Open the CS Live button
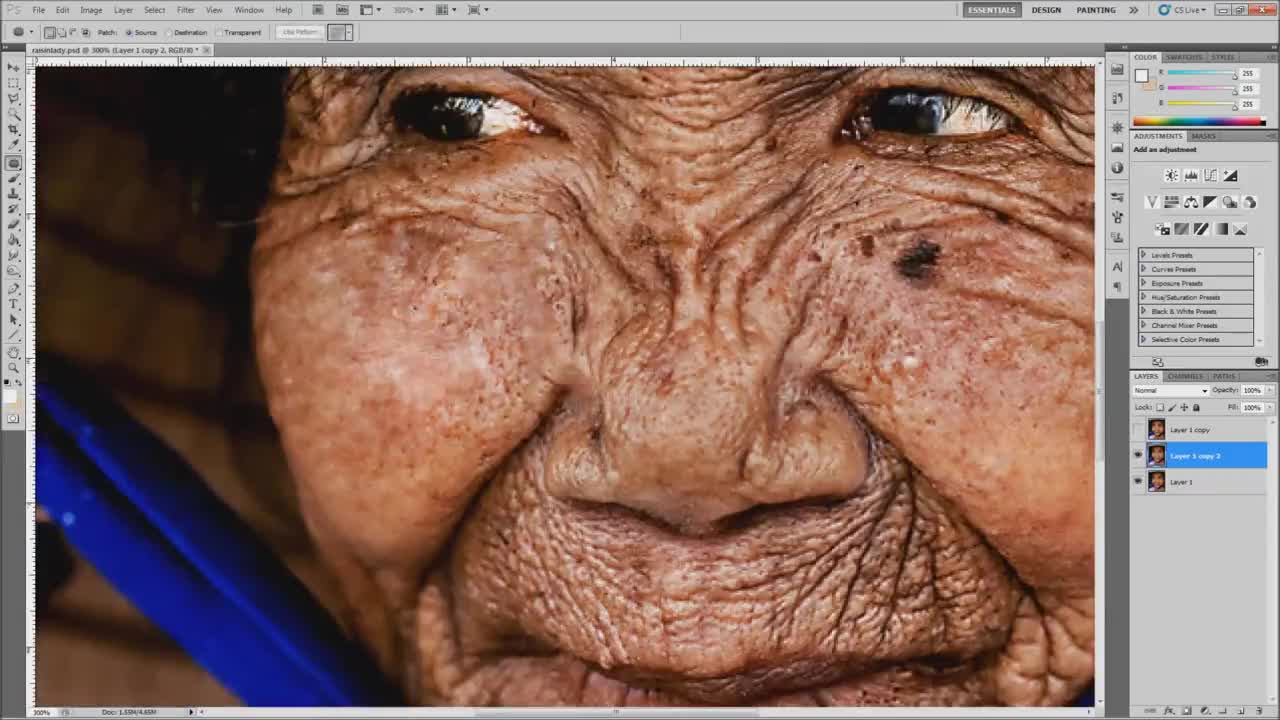The height and width of the screenshot is (720, 1280). 1184,10
